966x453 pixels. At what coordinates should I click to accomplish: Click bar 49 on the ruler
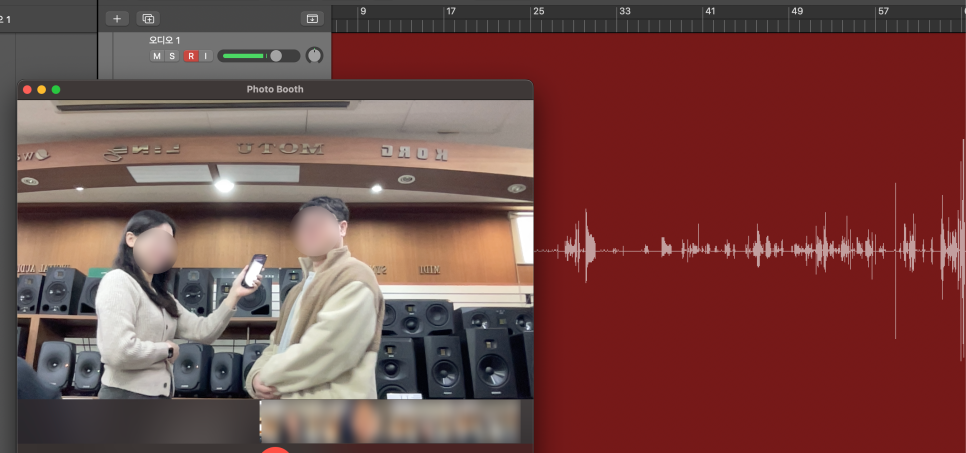click(797, 11)
